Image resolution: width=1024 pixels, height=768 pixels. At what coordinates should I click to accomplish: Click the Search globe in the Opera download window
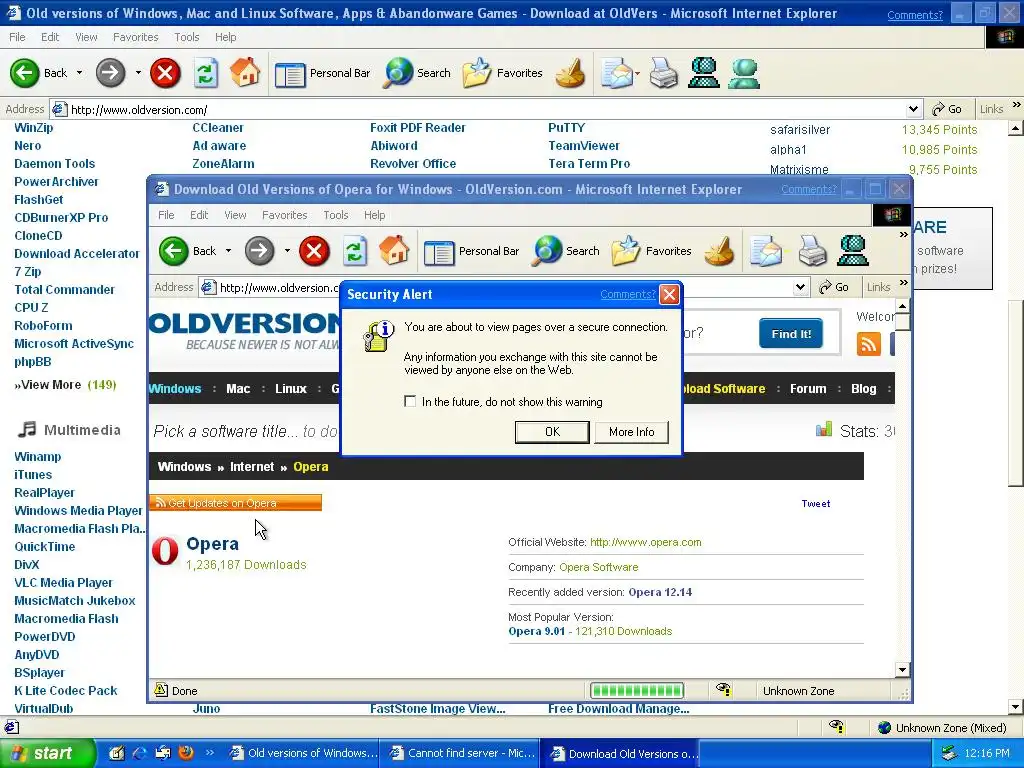(547, 251)
